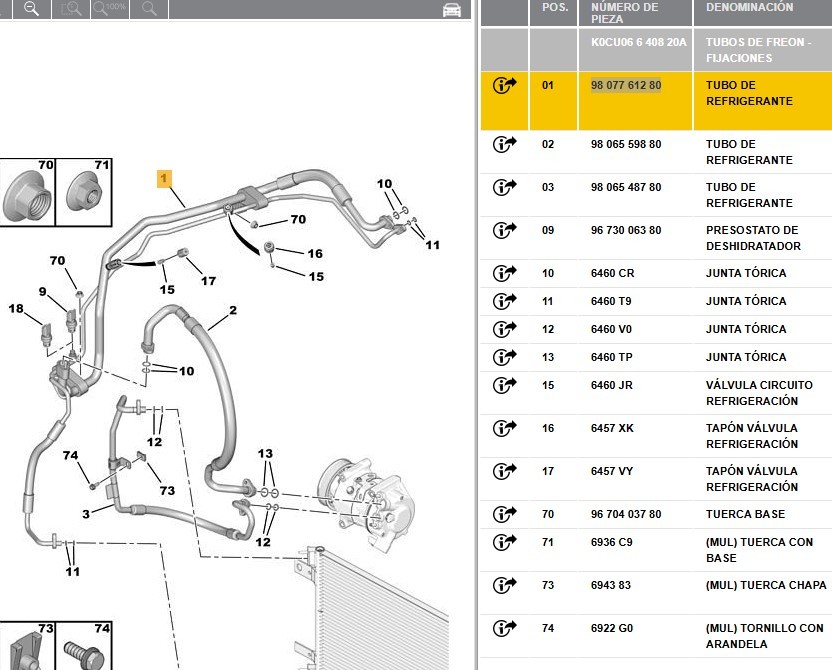Click the plain magnifier search icon
The height and width of the screenshot is (670, 832).
point(149,8)
